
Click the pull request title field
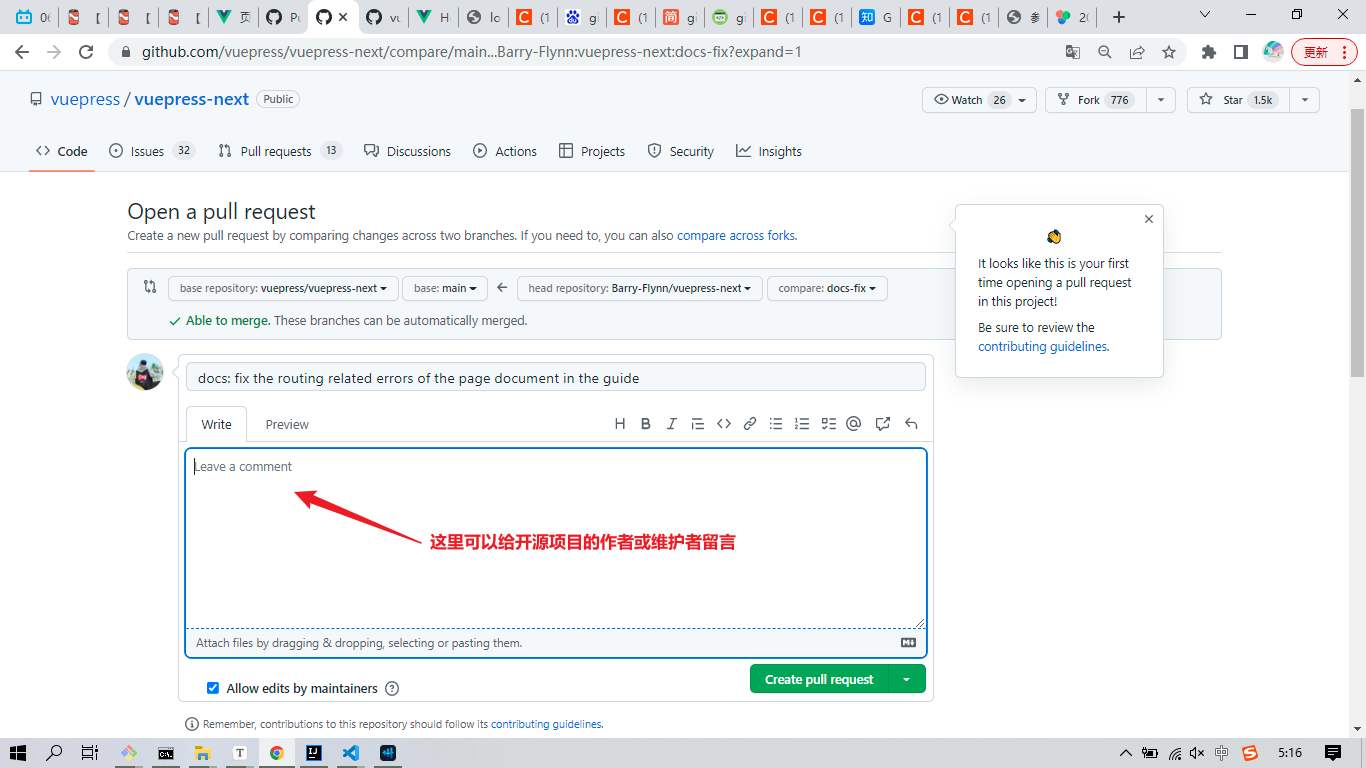pyautogui.click(x=556, y=377)
